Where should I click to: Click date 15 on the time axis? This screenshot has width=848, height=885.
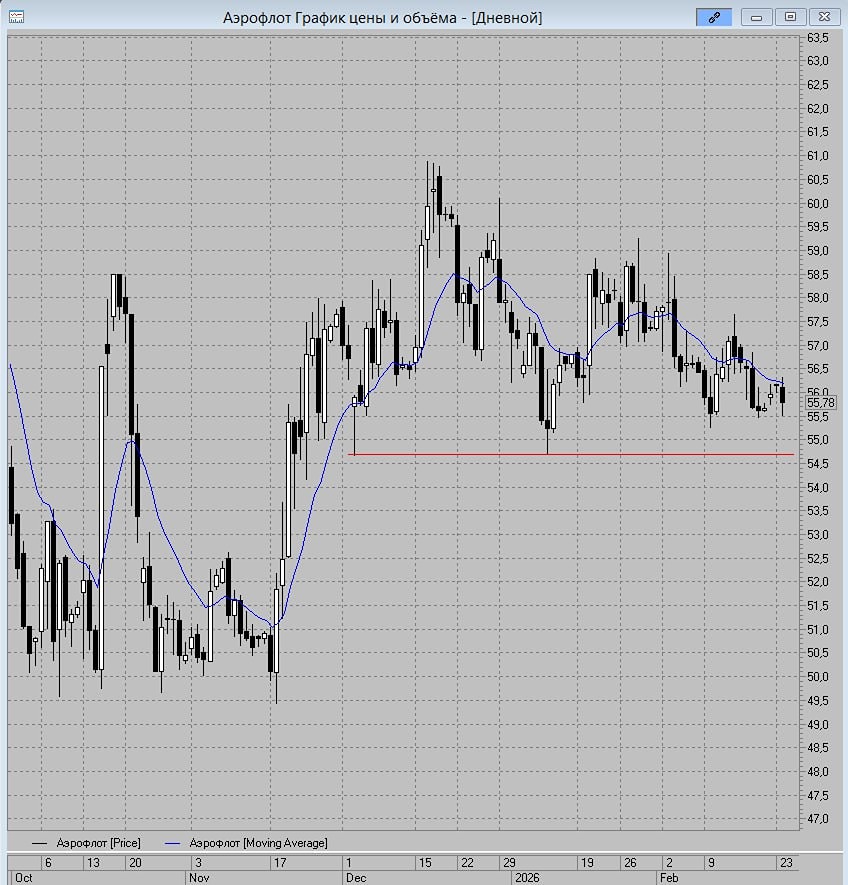(x=425, y=862)
